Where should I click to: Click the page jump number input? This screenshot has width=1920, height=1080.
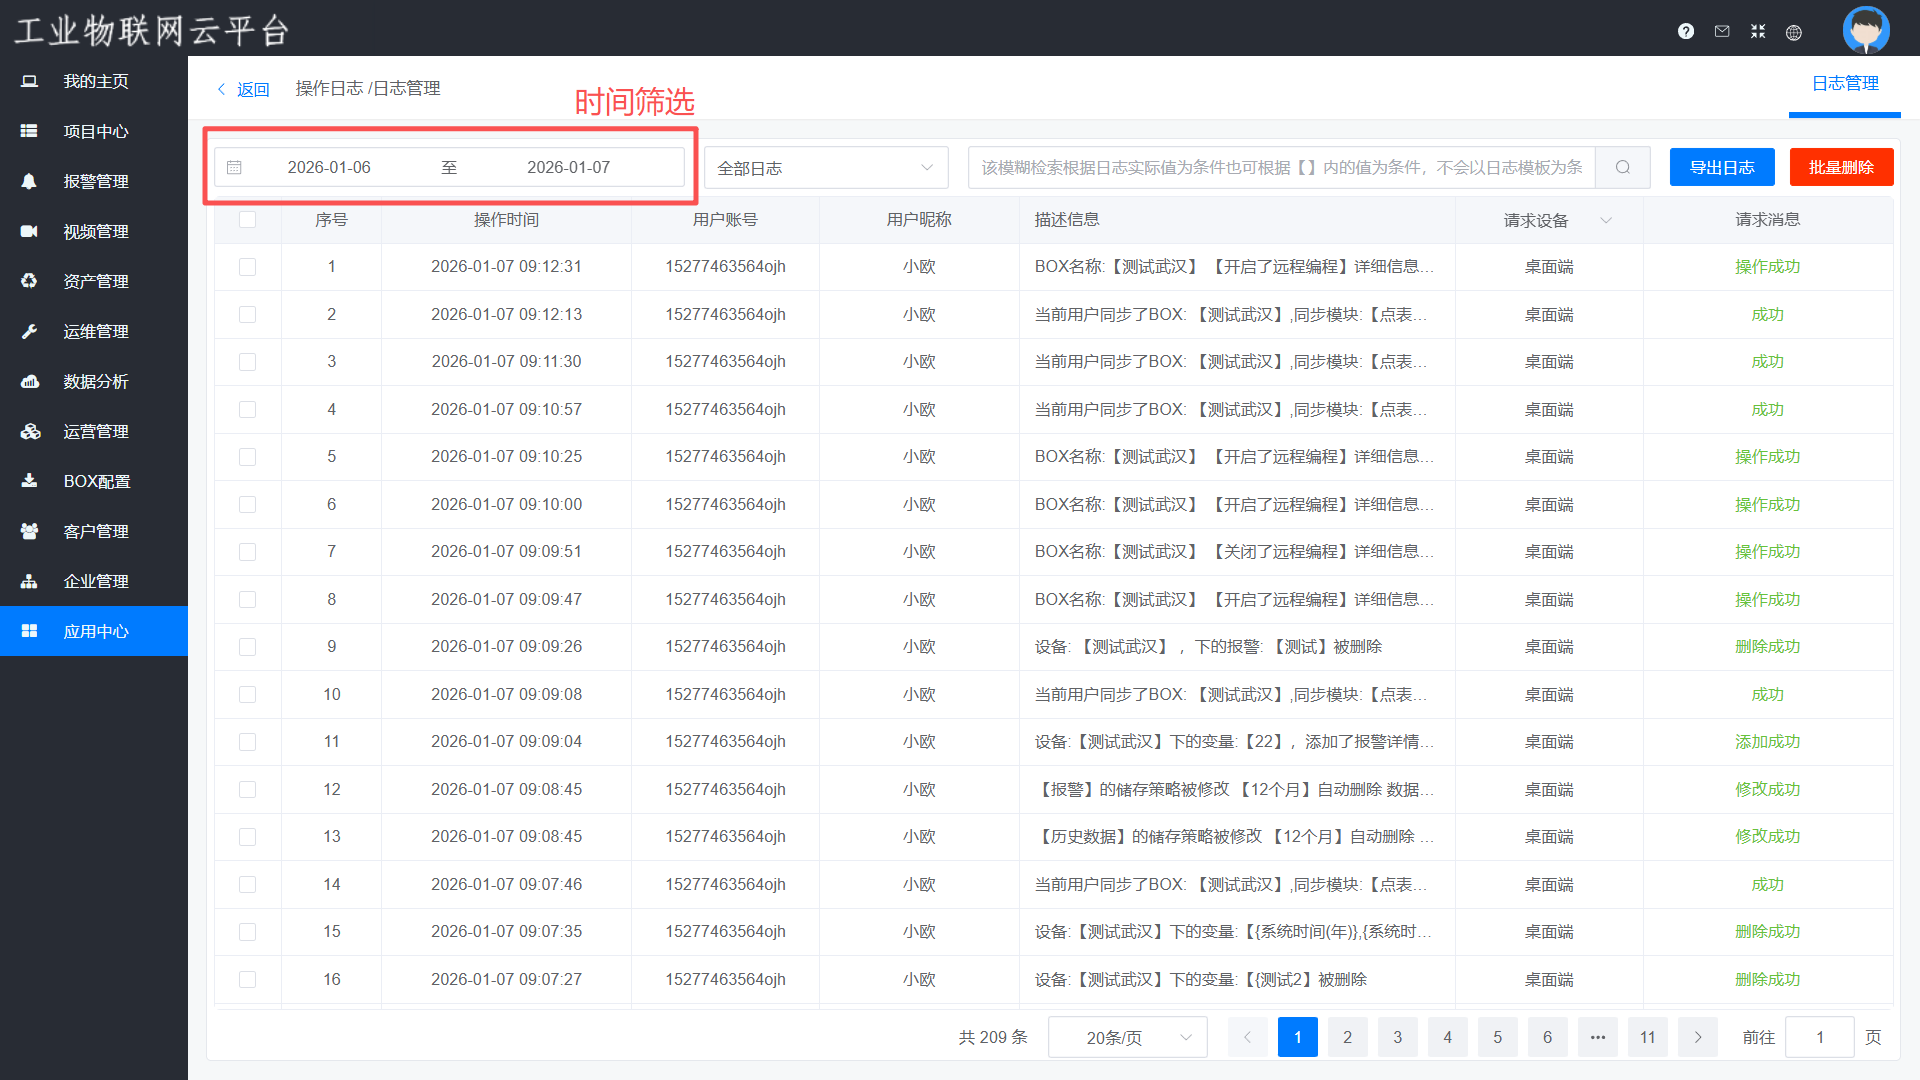click(1819, 1037)
